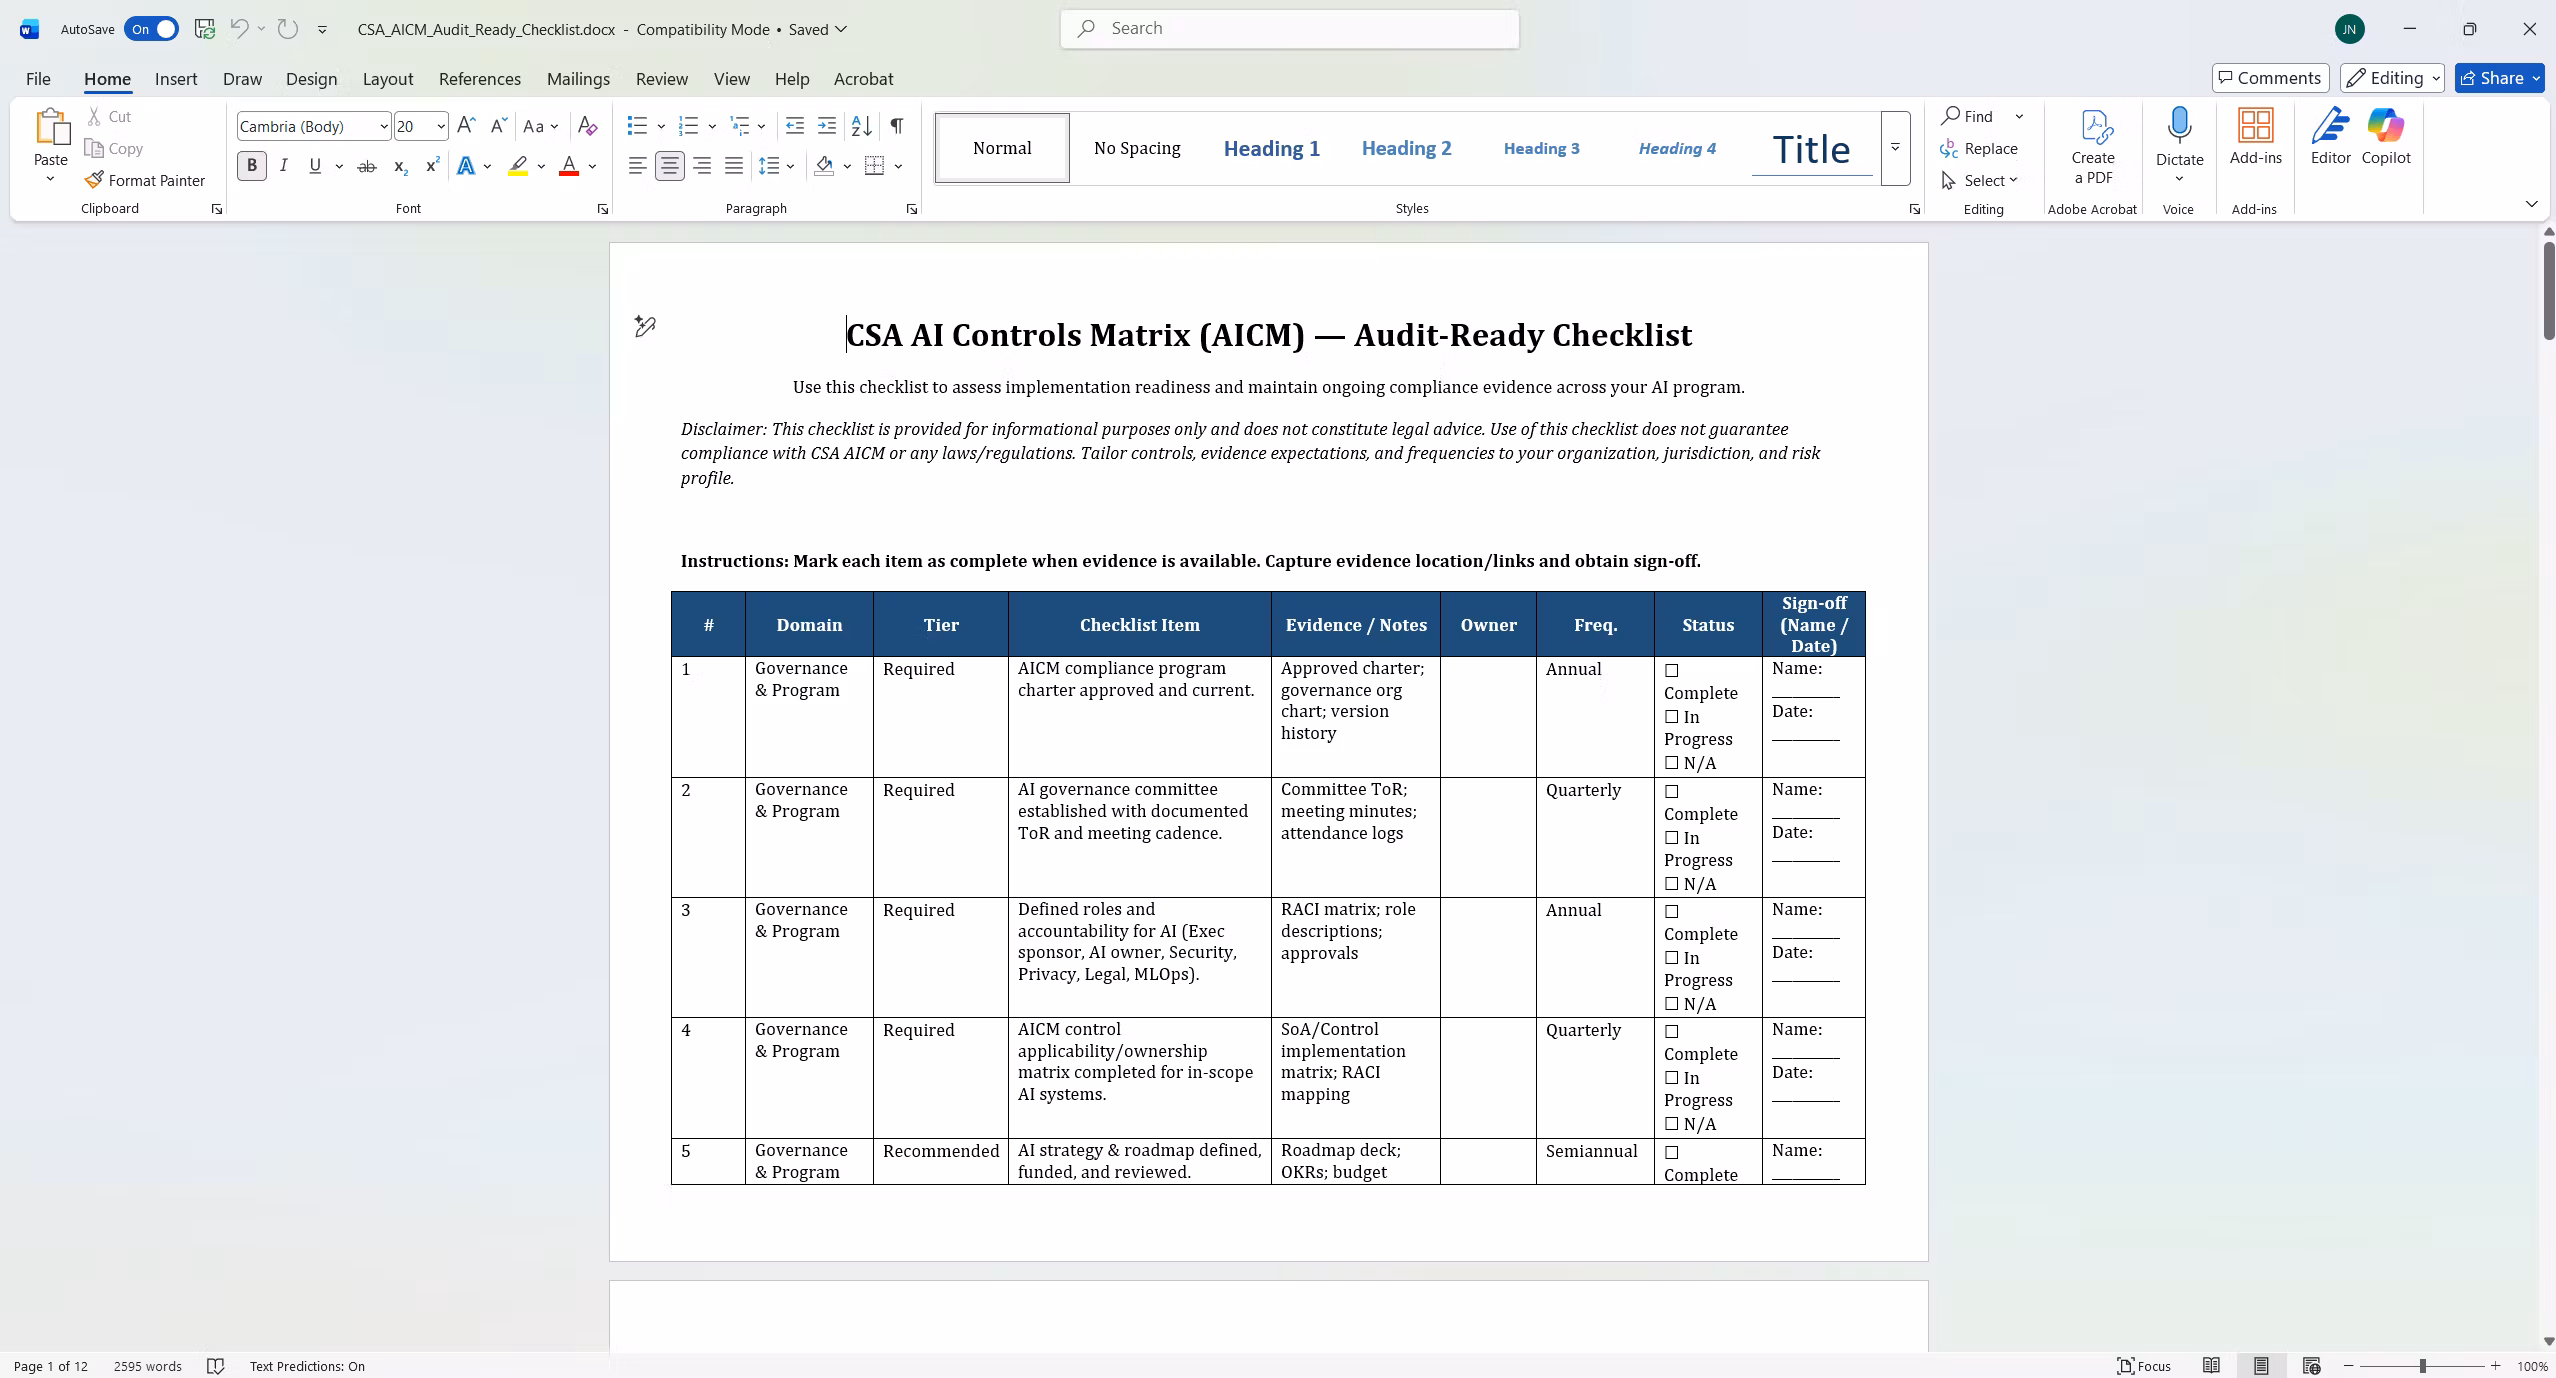The width and height of the screenshot is (2556, 1378).
Task: Show paragraph marks and hidden symbols
Action: (897, 126)
